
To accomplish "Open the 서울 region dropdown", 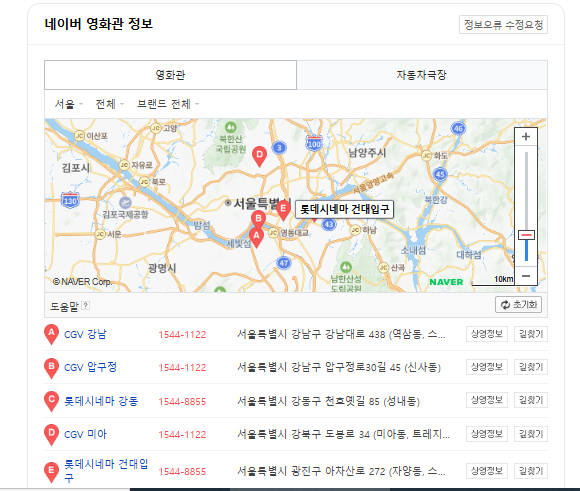I will pos(69,104).
